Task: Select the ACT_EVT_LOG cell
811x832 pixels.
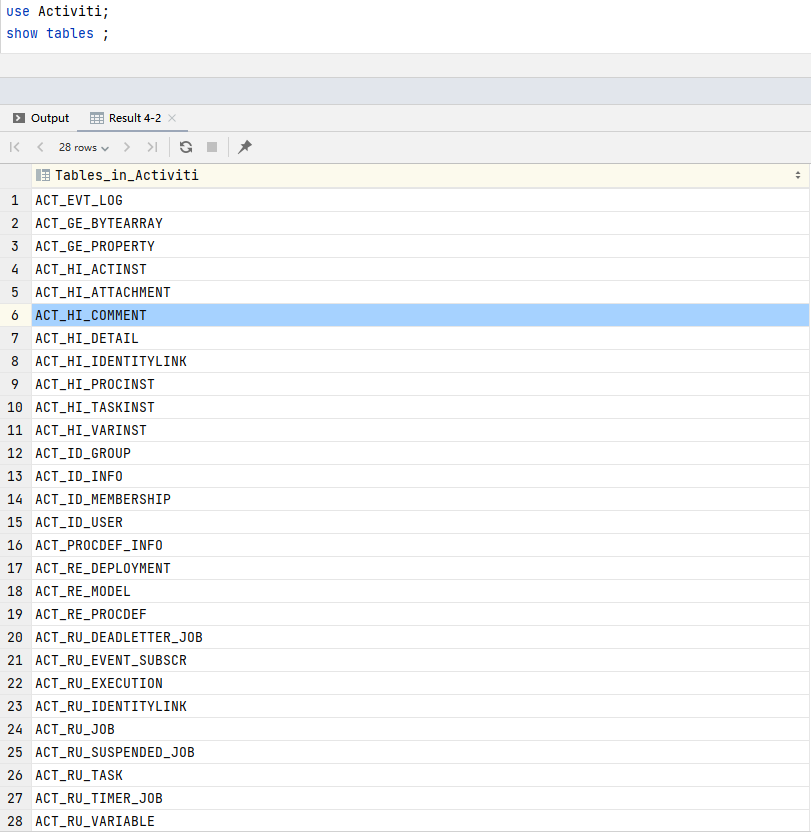Action: [420, 200]
